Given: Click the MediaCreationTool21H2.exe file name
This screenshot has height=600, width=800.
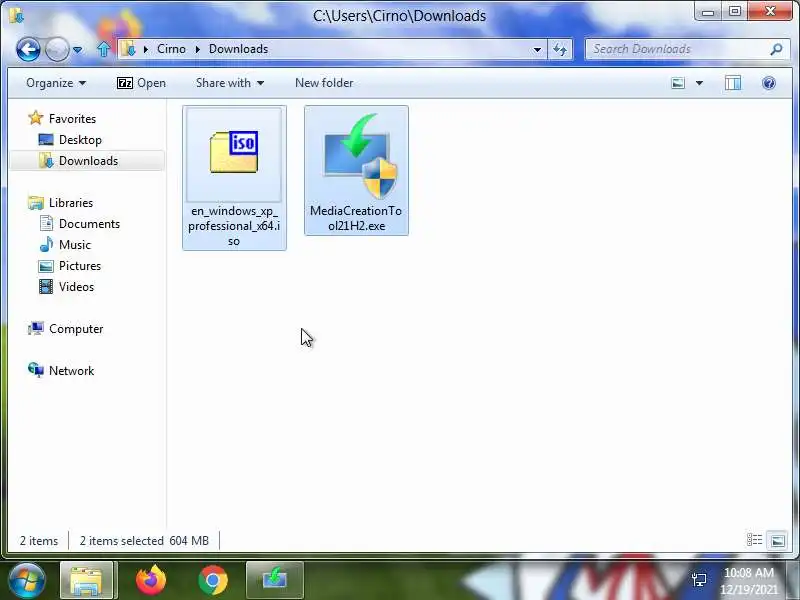Looking at the screenshot, I should pyautogui.click(x=356, y=218).
